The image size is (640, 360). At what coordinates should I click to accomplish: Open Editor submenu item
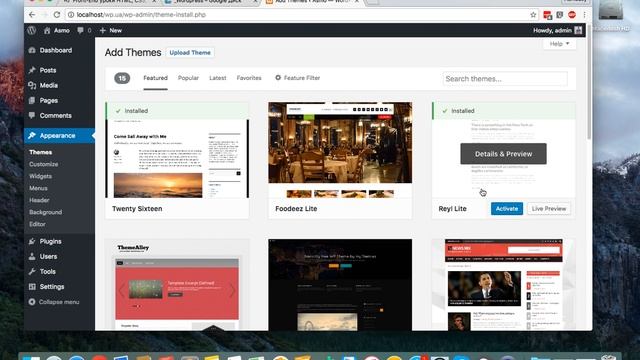[37, 224]
